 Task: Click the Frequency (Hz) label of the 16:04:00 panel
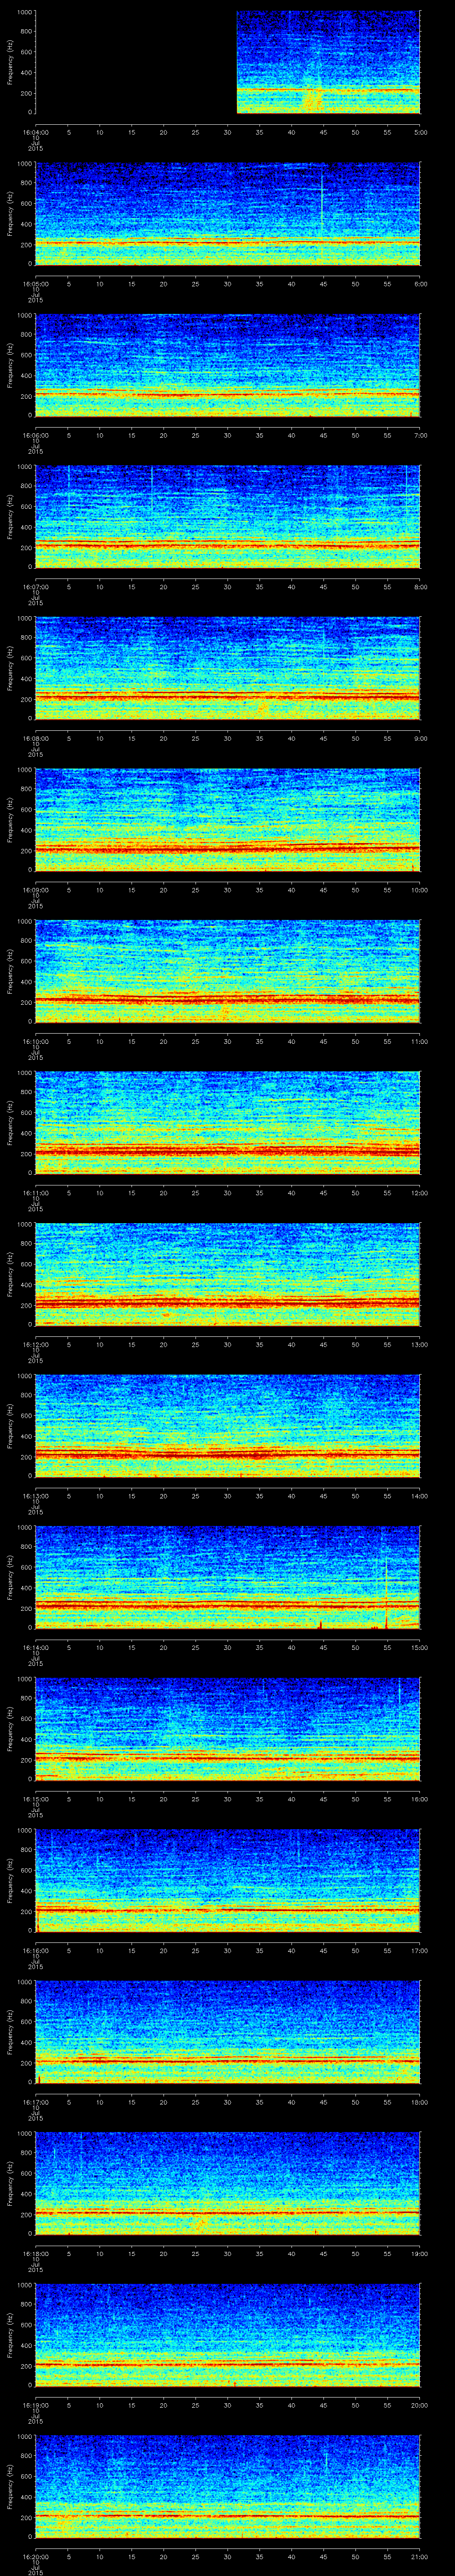[x=10, y=63]
